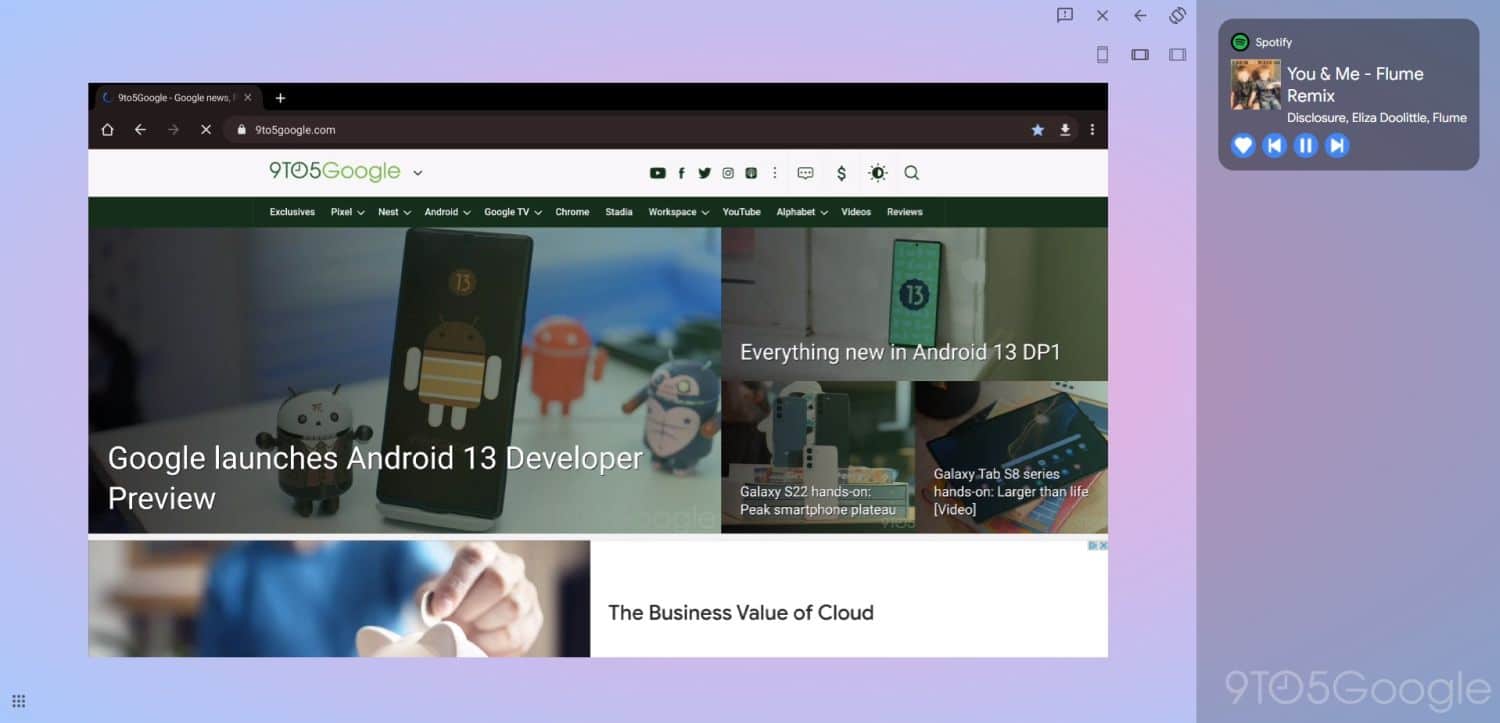Open a new tab with plus button
Screen dimensions: 1500x723
click(280, 98)
